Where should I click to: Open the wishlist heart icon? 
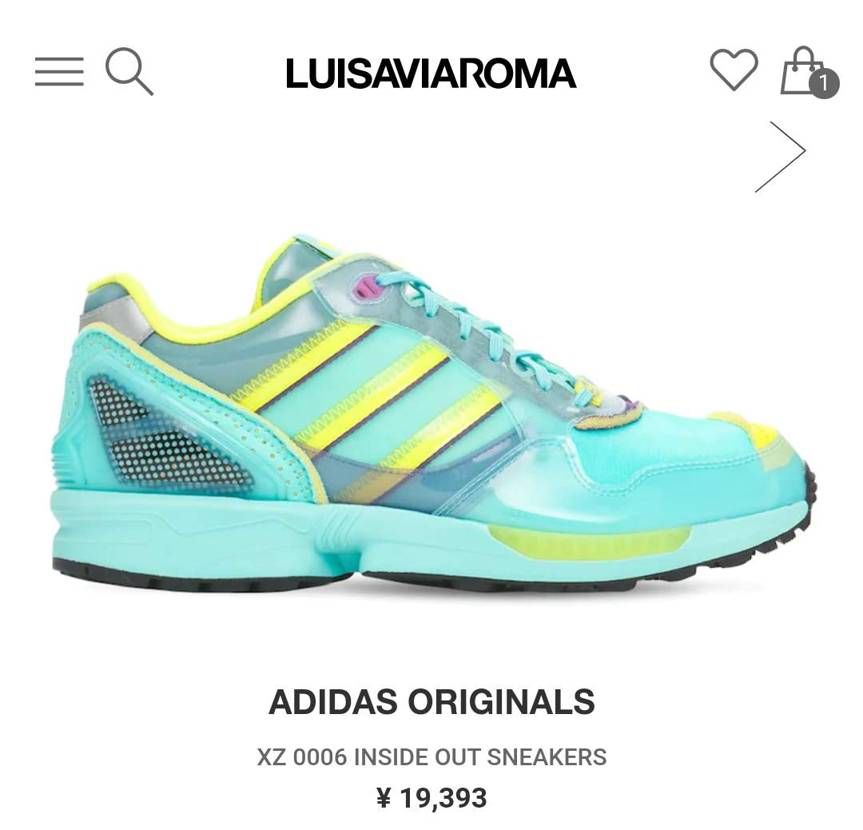[x=734, y=69]
